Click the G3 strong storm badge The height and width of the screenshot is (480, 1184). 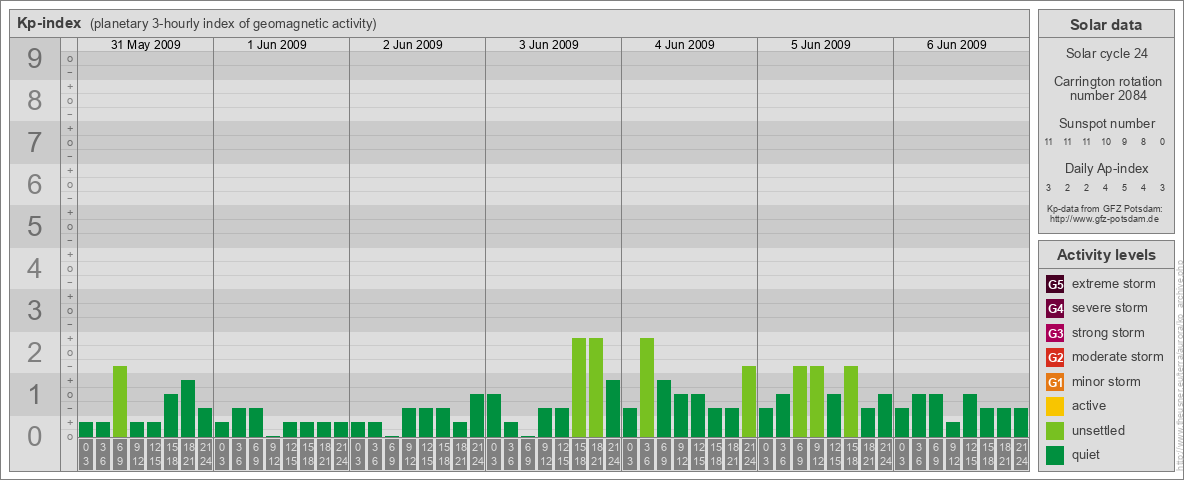tap(1056, 333)
